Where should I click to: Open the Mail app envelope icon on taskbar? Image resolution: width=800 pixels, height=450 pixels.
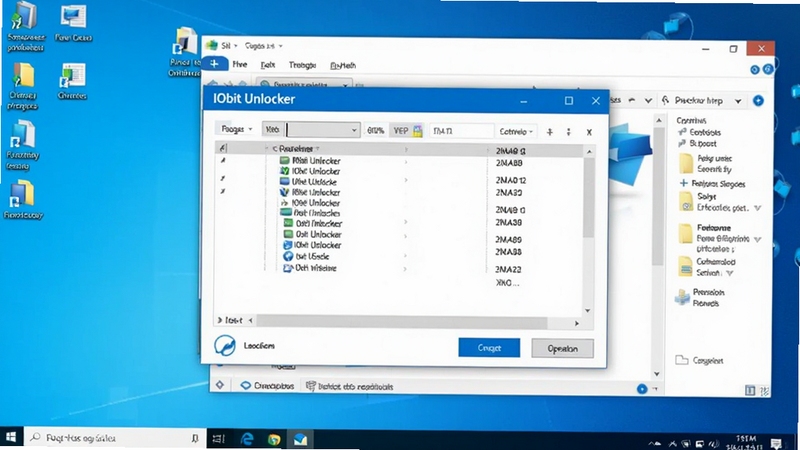(300, 439)
